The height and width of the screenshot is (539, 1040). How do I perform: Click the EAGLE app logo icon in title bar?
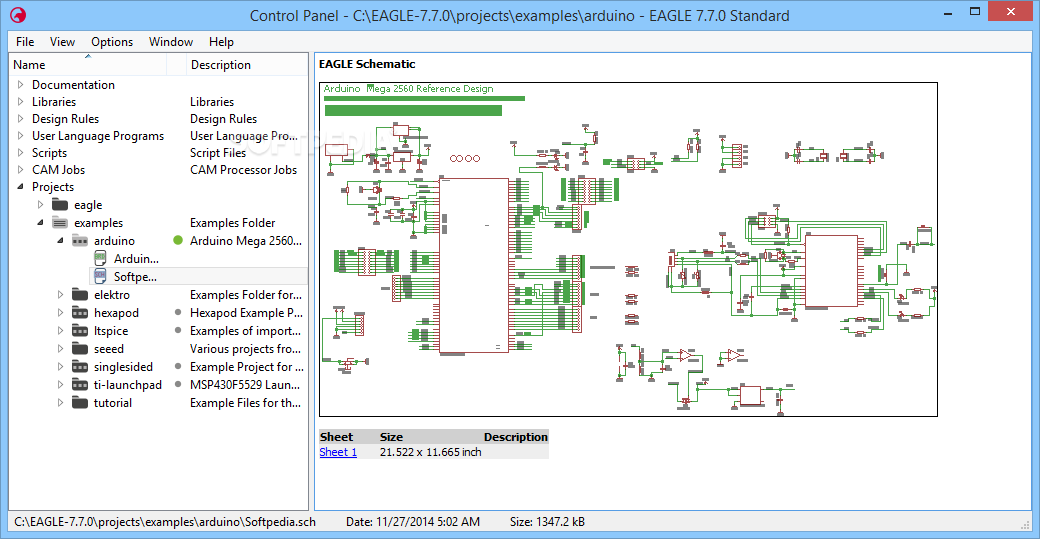point(18,15)
